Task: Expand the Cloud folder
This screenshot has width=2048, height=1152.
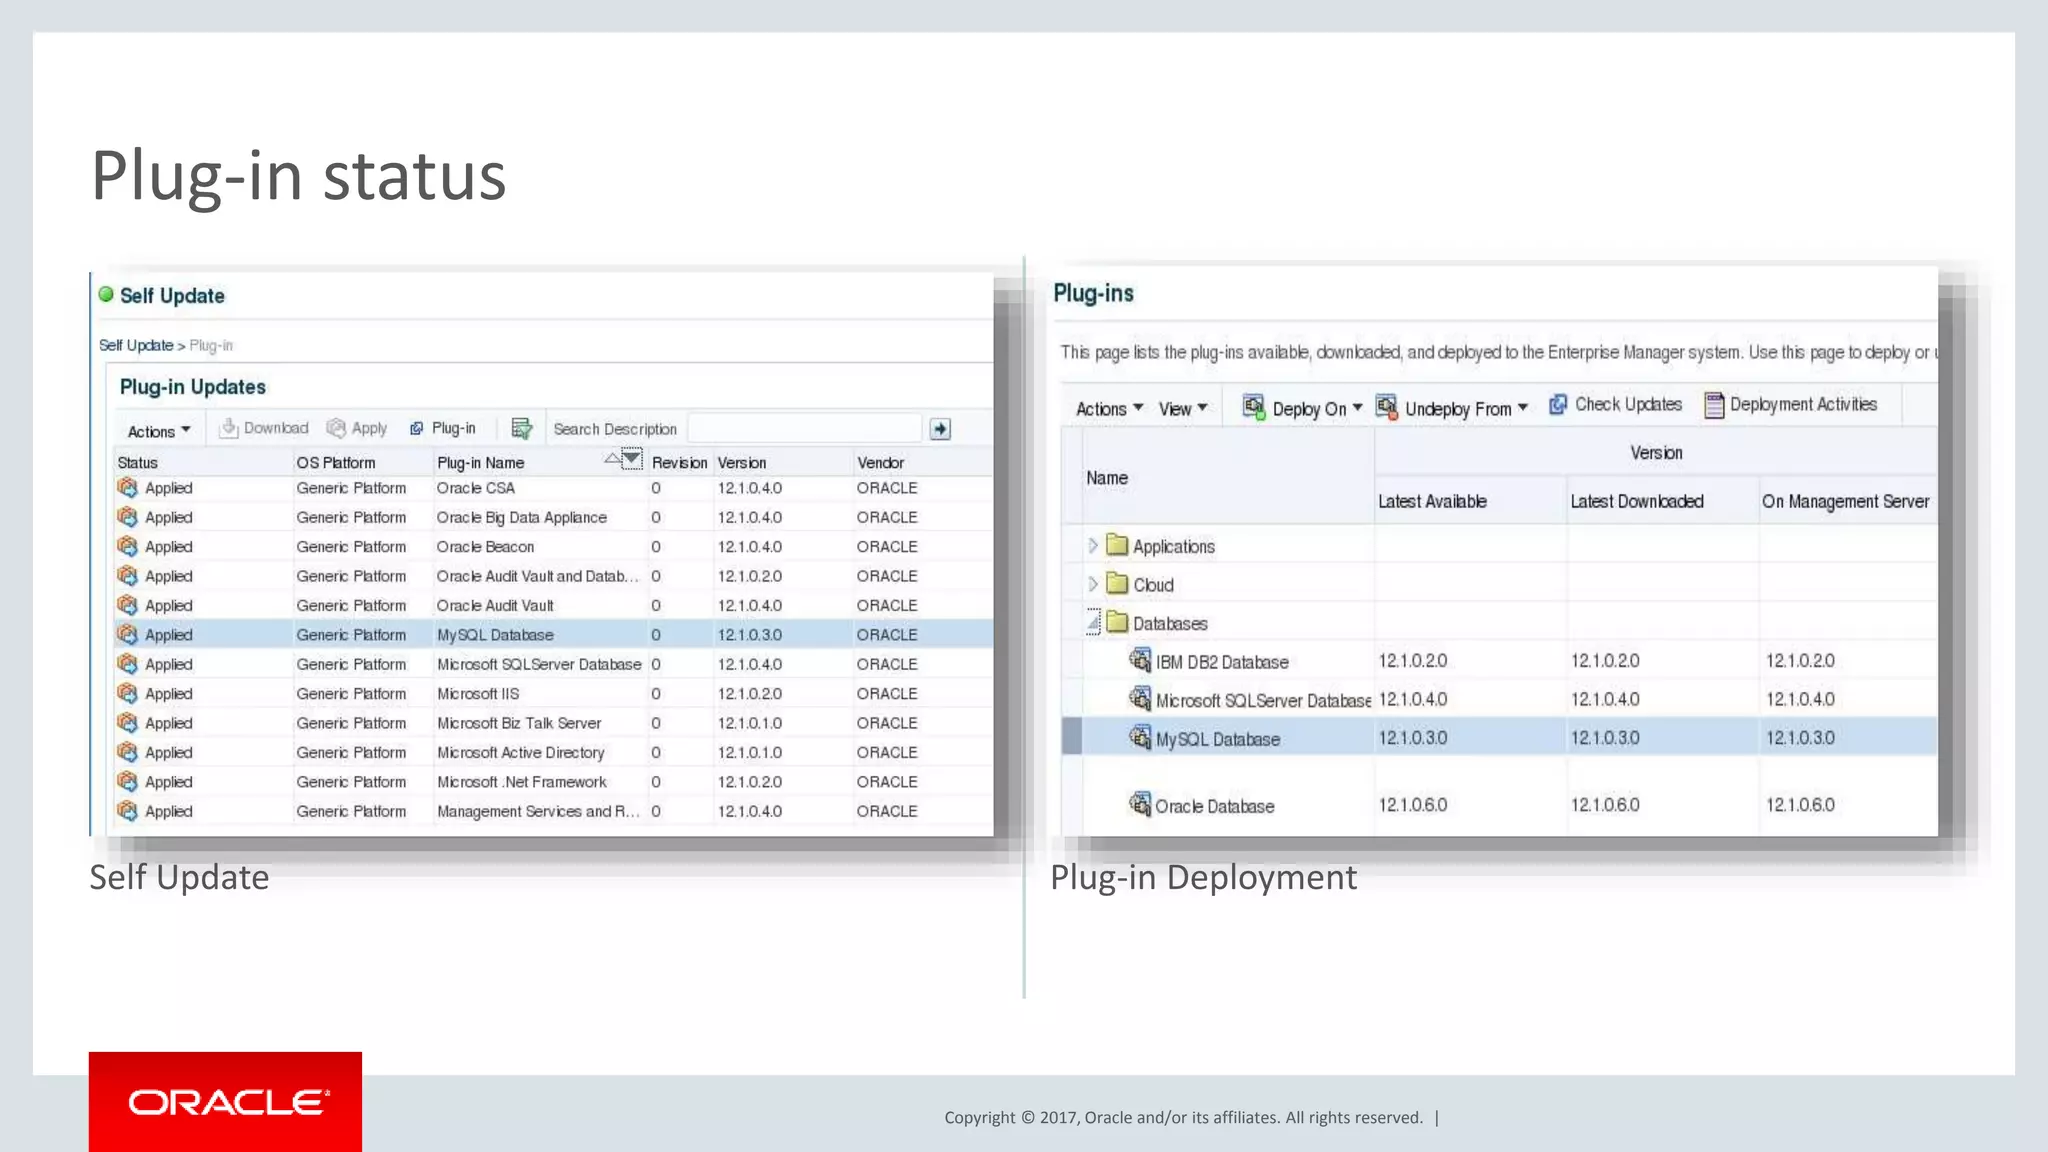Action: pos(1093,584)
